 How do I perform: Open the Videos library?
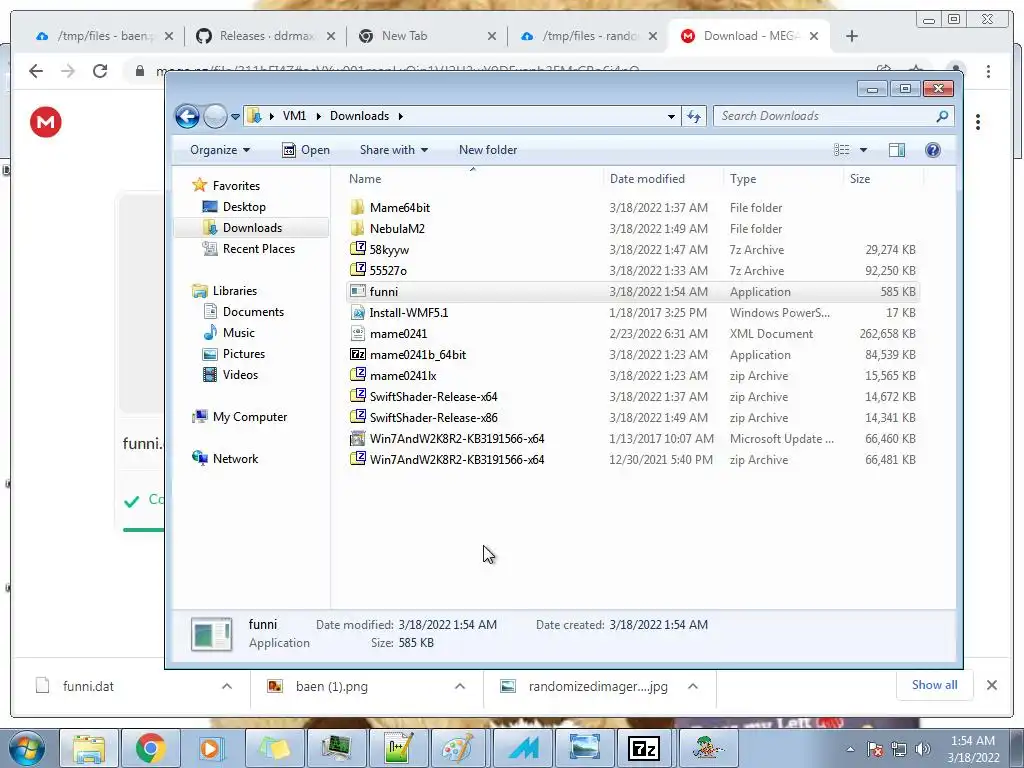tap(231, 374)
